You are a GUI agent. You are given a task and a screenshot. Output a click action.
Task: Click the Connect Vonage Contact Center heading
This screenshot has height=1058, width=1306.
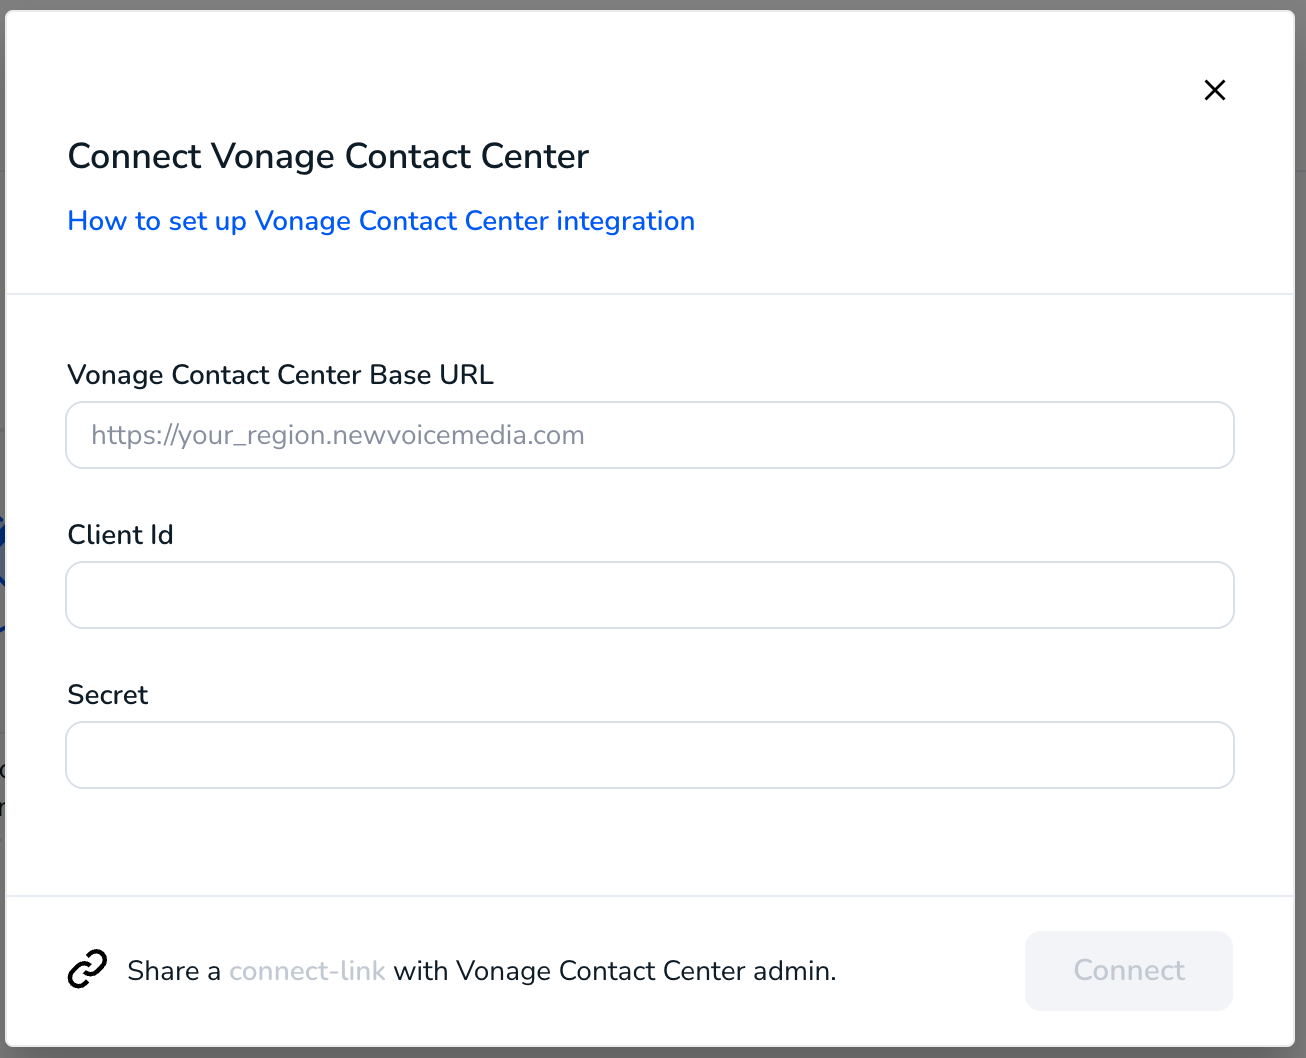pyautogui.click(x=328, y=157)
